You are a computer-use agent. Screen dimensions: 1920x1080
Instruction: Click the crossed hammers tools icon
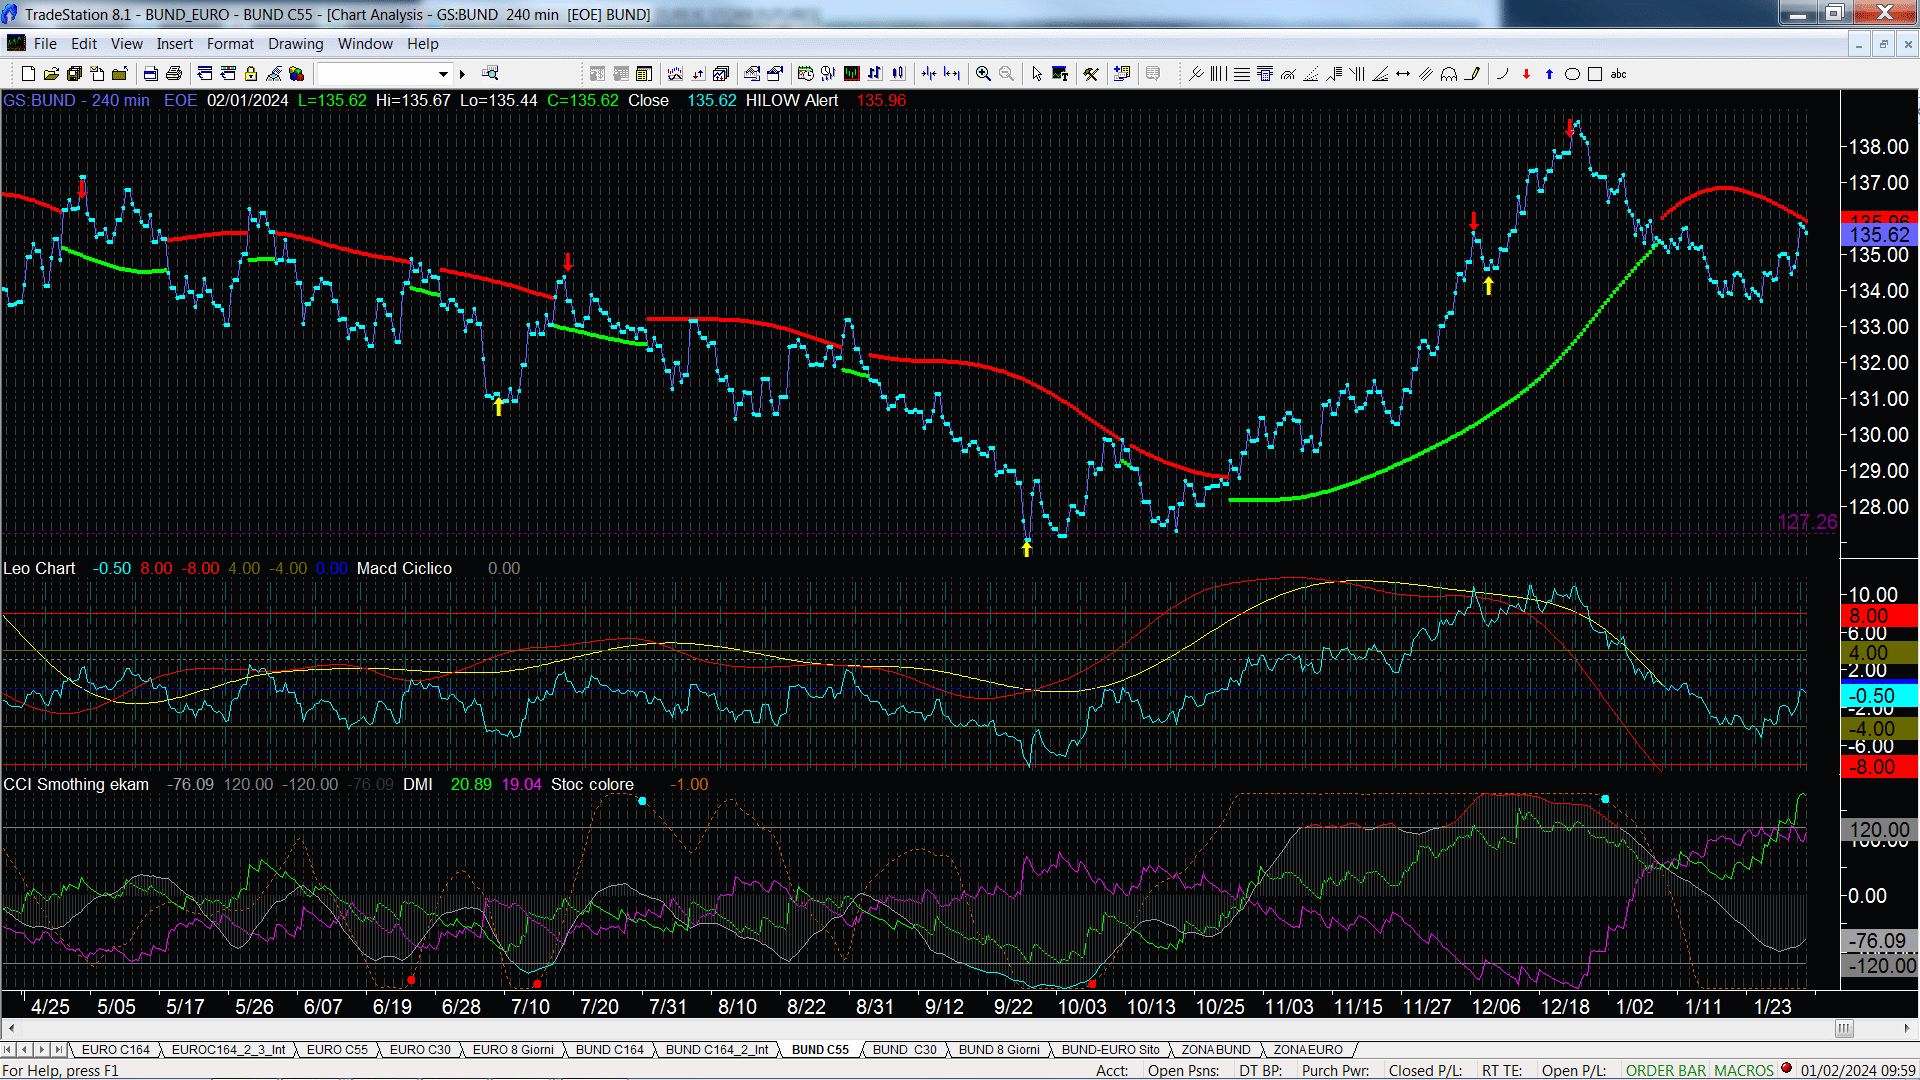pos(1091,74)
